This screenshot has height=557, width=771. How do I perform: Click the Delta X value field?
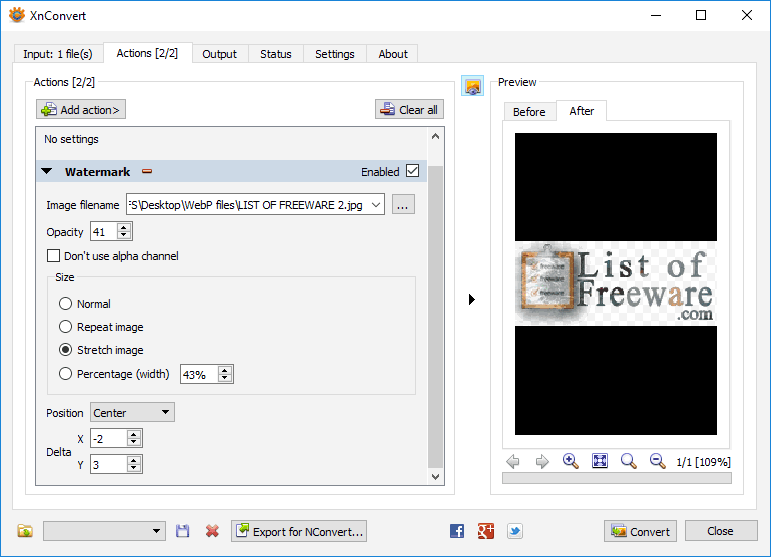(109, 438)
